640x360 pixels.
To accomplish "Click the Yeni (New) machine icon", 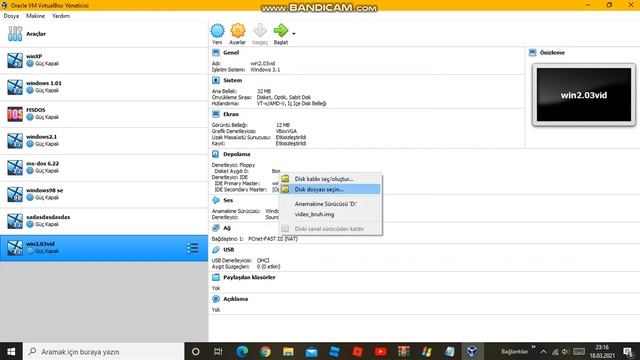I will click(217, 31).
